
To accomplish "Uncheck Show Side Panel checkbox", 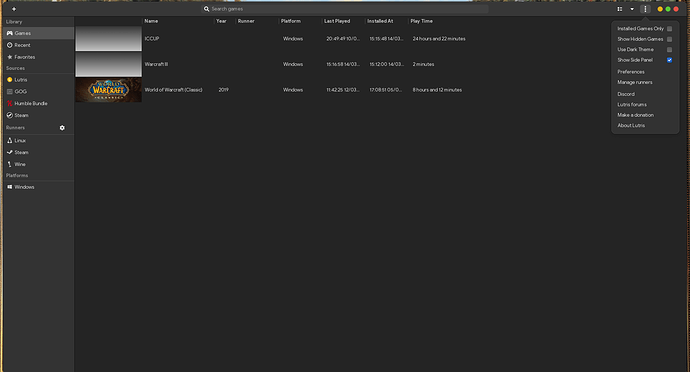I will (x=669, y=60).
